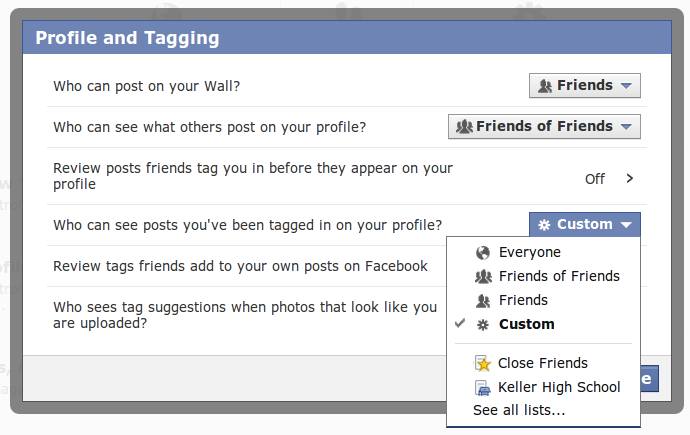Click the Friends of Friends group icon in menu
This screenshot has width=690, height=435.
click(483, 277)
